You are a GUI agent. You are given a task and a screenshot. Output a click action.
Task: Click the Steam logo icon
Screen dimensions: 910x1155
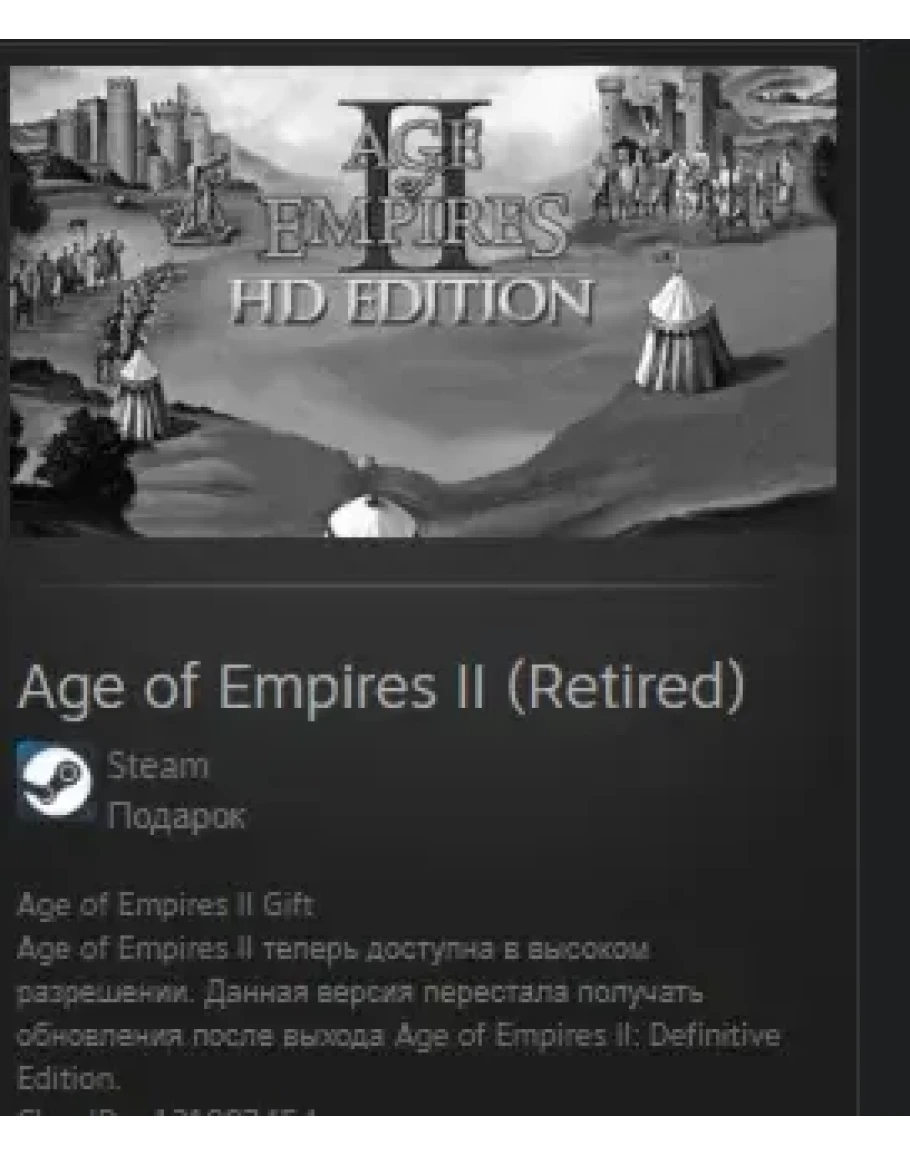[56, 782]
